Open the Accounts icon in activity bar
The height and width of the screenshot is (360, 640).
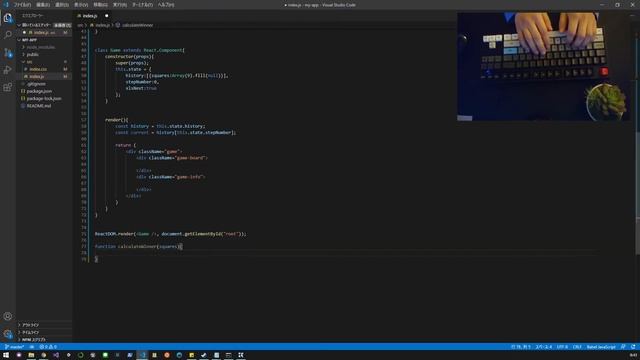(x=8, y=316)
